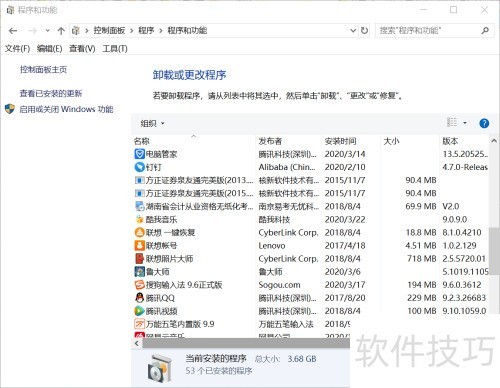
Task: Select the 湖南省会计从业资格 program icon
Action: (x=139, y=206)
